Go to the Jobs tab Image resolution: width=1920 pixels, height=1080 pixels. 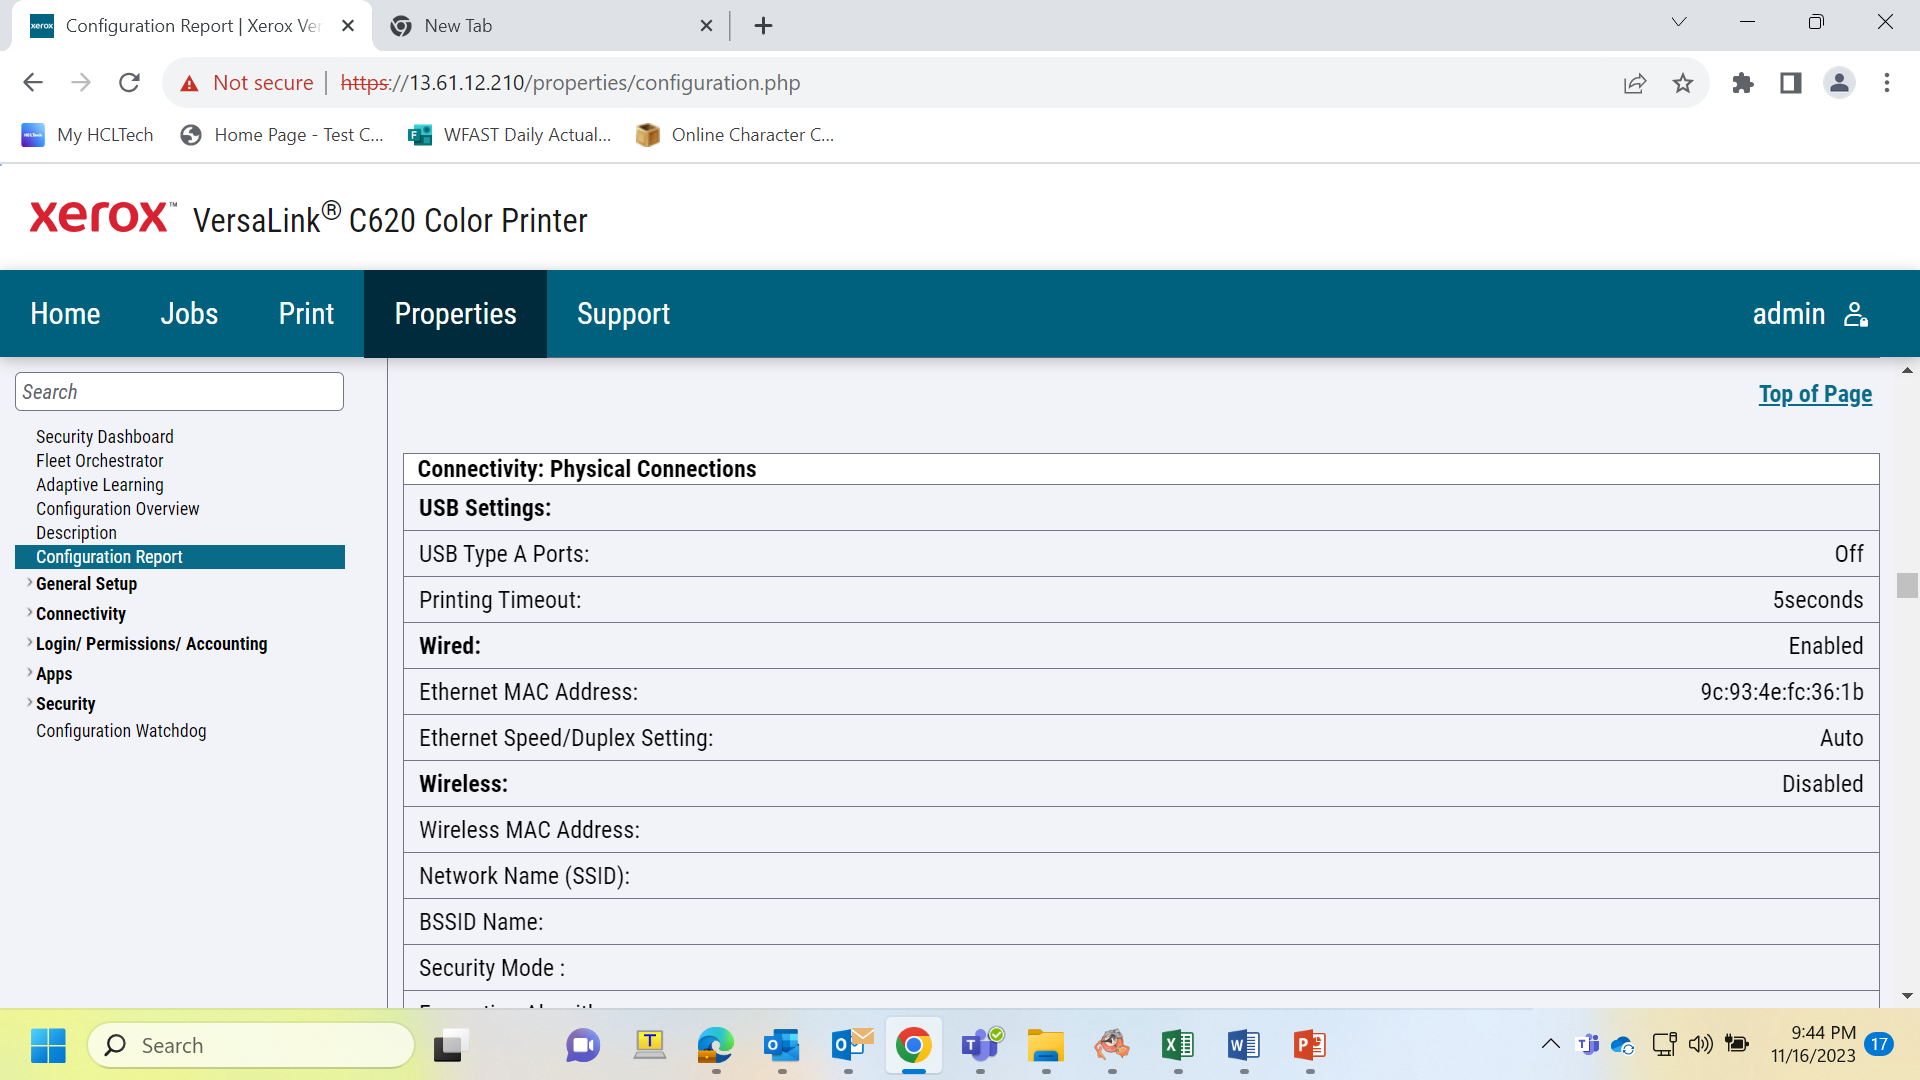point(189,314)
